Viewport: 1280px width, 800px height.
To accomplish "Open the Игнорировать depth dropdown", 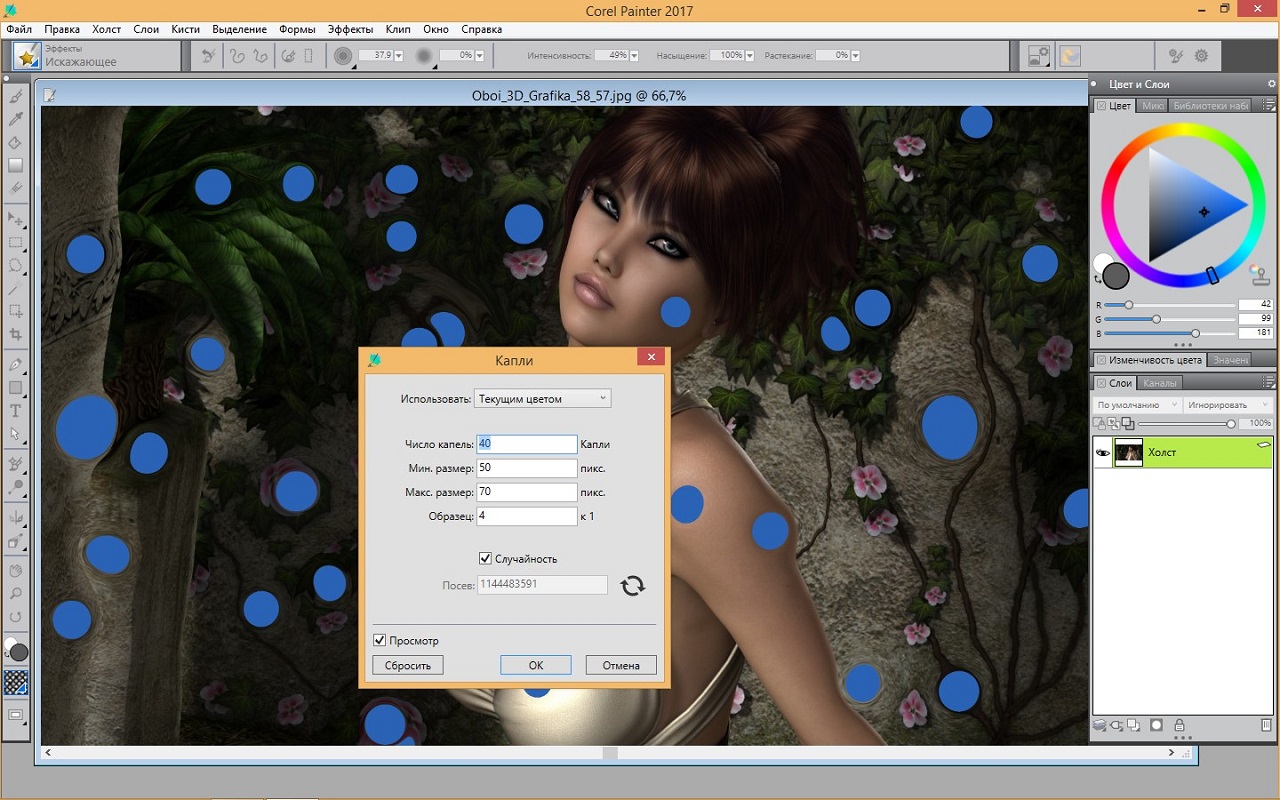I will [1227, 405].
